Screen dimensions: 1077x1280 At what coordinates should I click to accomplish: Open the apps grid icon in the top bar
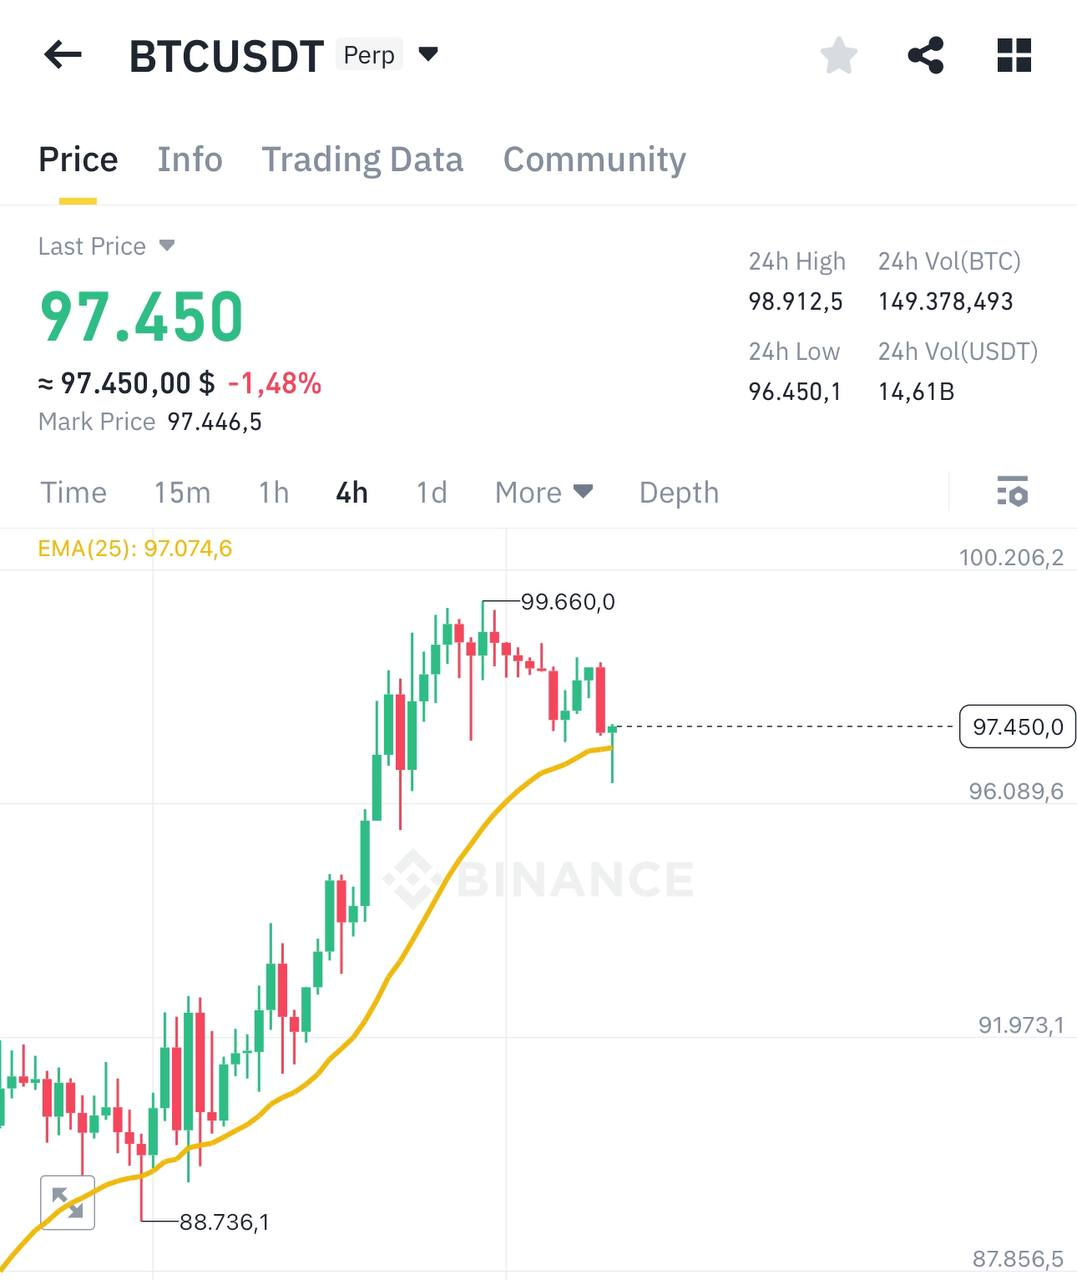1013,56
